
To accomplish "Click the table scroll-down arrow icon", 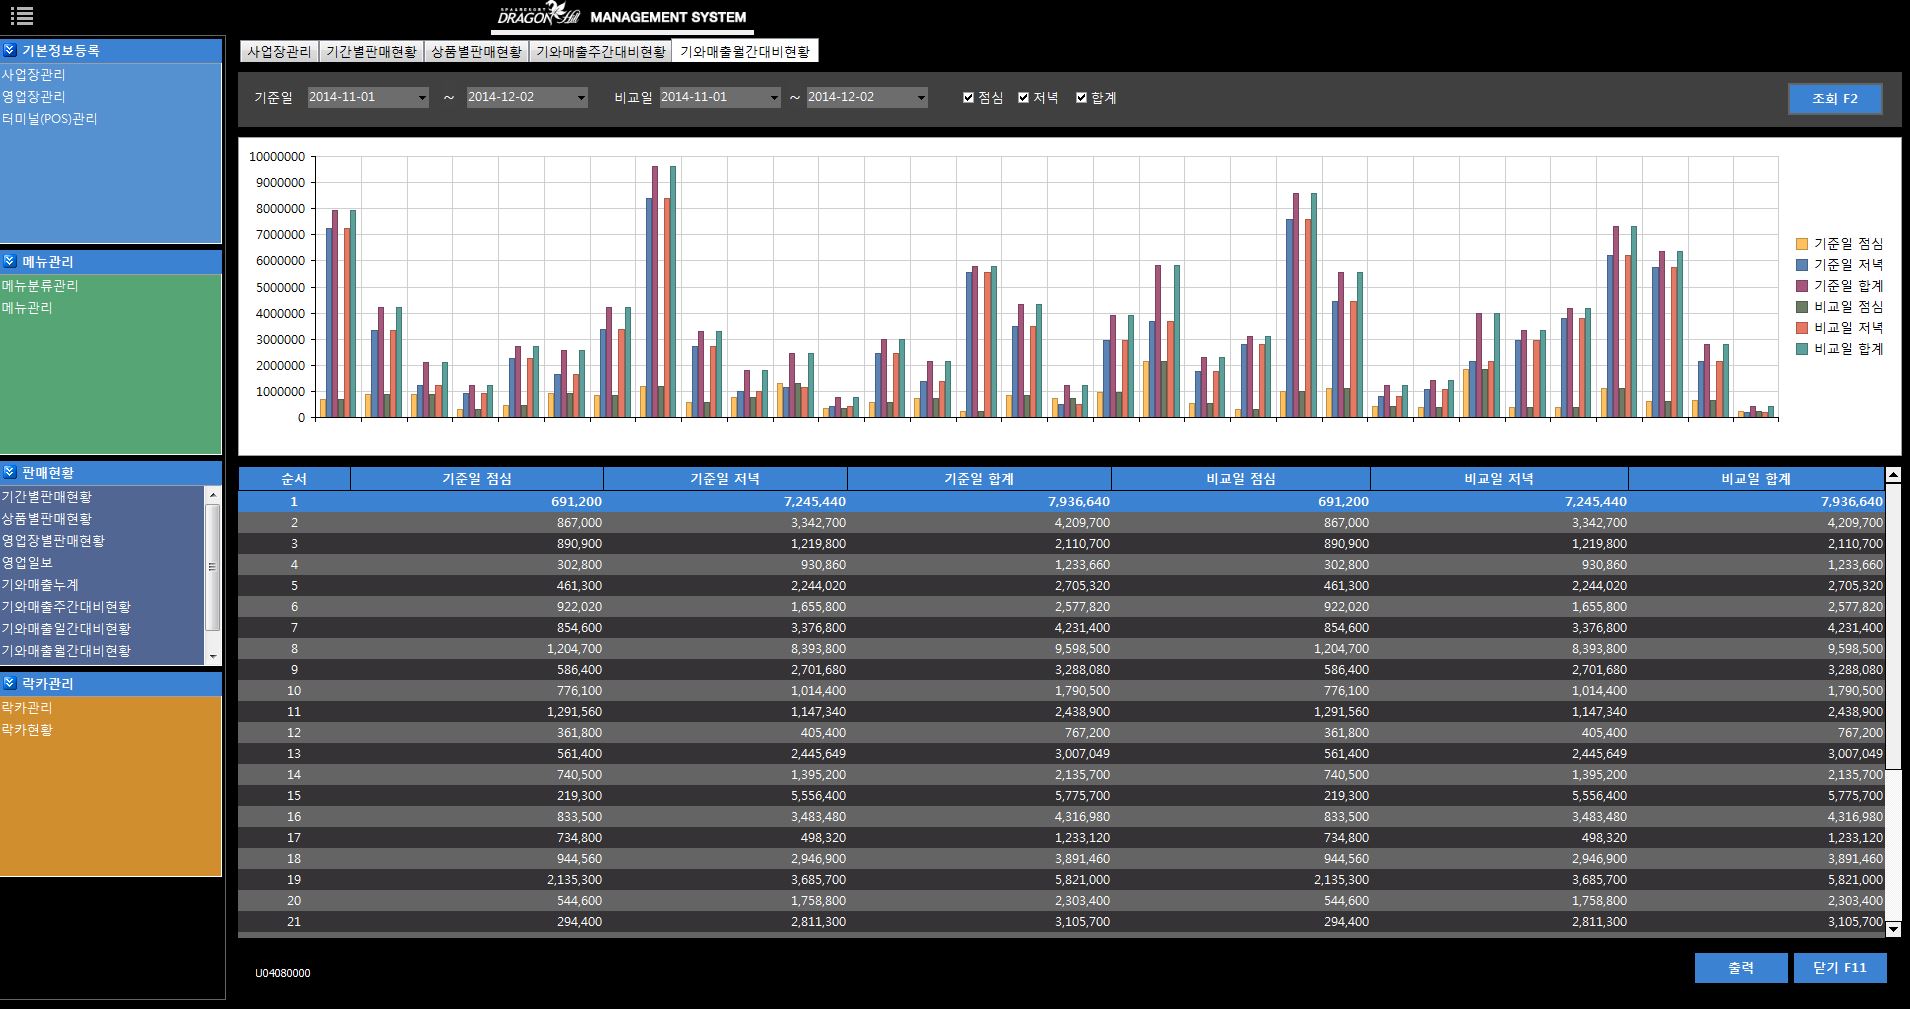I will 1892,929.
